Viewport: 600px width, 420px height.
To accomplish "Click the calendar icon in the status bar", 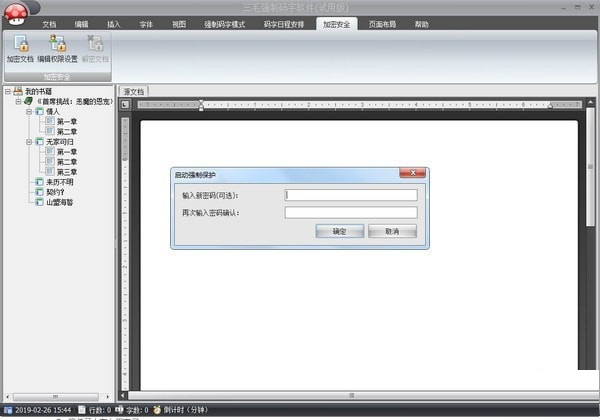I will point(8,410).
